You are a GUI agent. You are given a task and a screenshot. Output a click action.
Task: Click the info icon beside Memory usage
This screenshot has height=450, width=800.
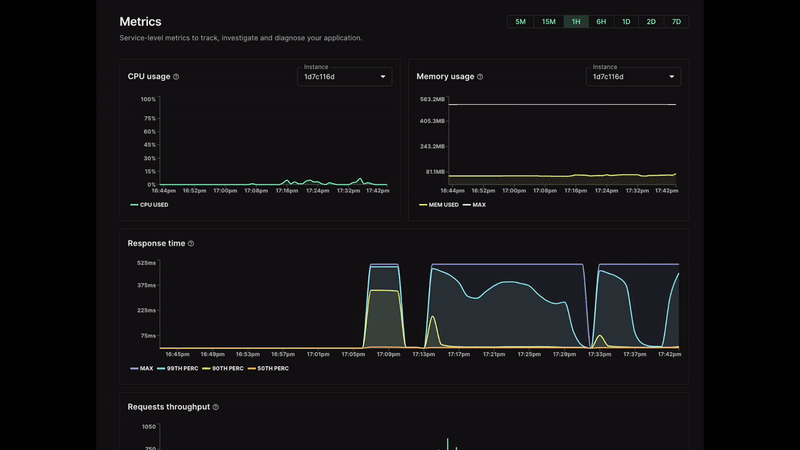[x=480, y=77]
